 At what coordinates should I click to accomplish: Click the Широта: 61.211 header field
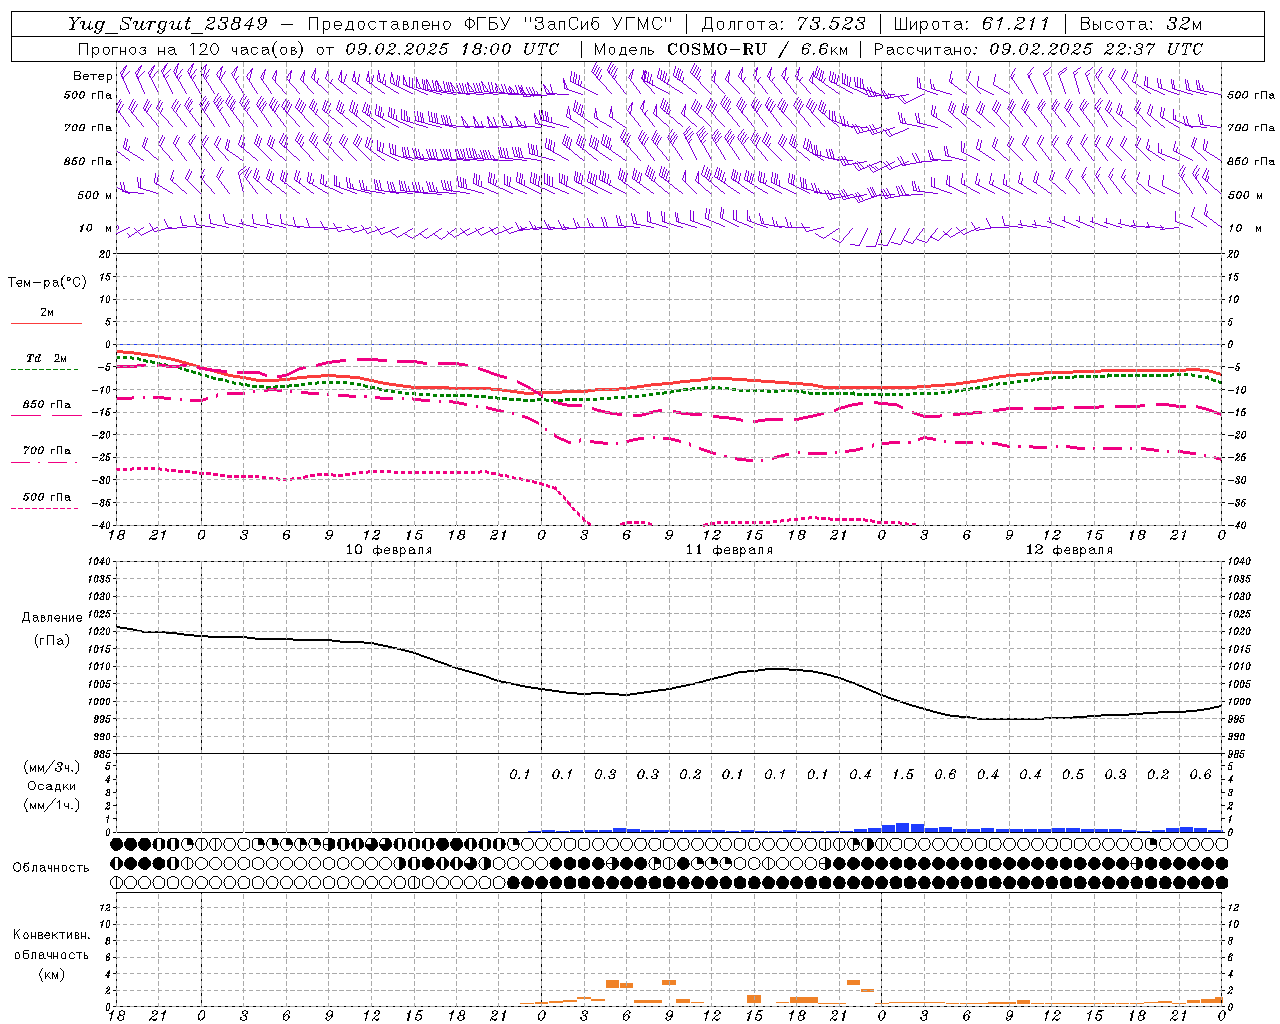tap(970, 24)
